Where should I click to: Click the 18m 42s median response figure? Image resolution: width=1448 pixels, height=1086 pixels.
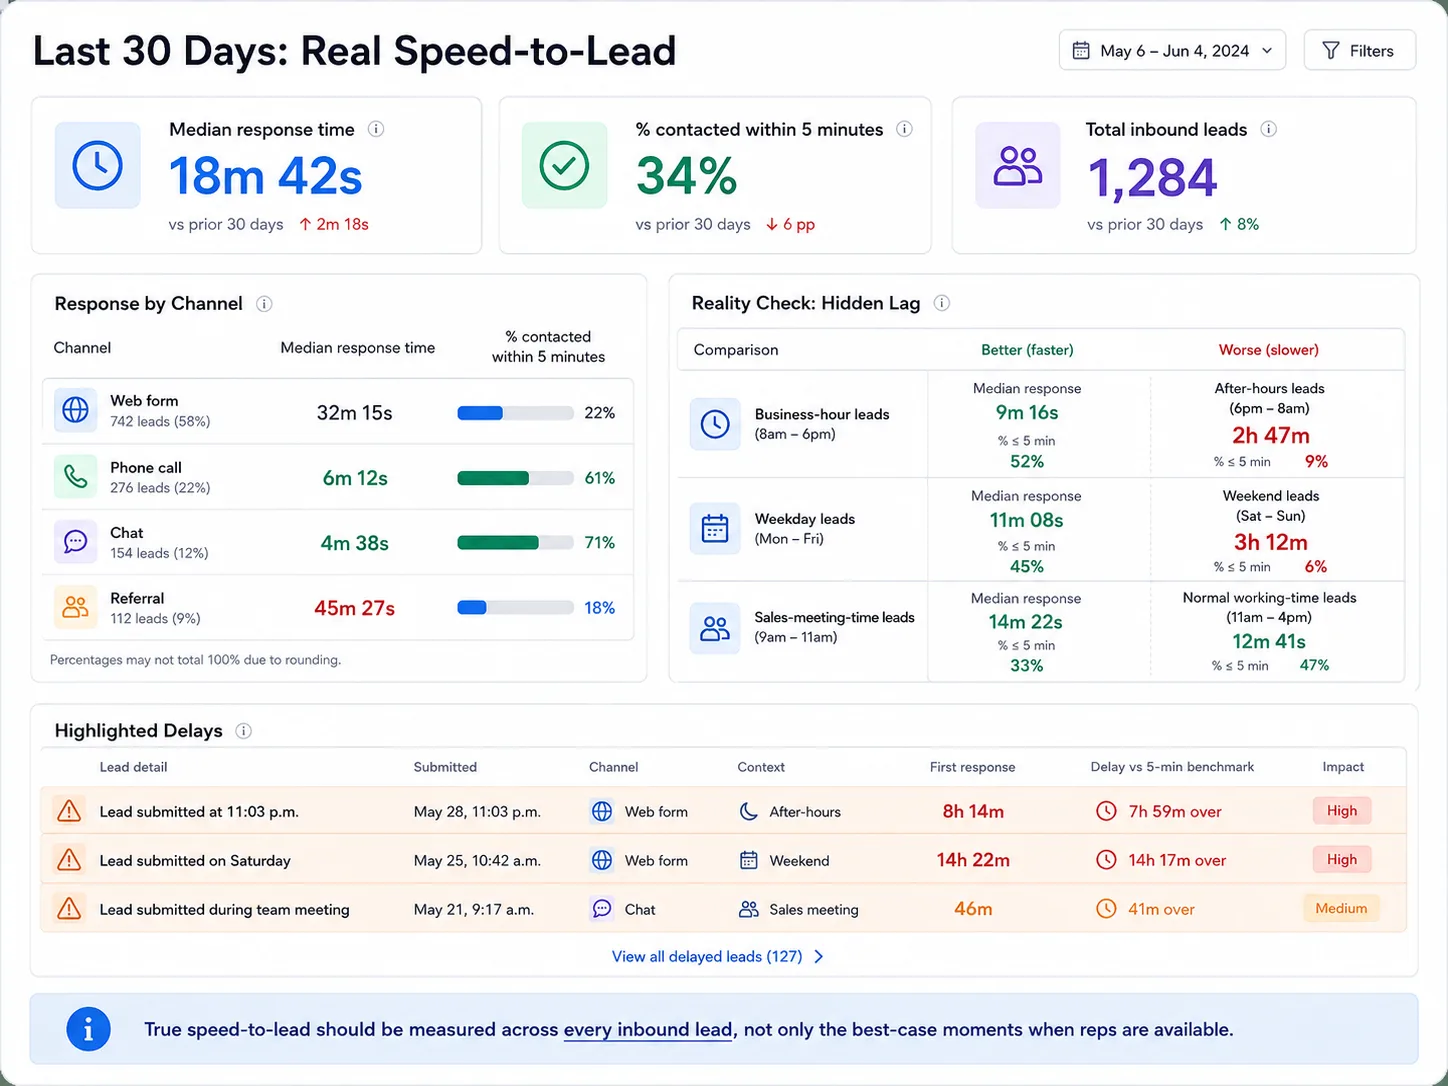click(265, 177)
